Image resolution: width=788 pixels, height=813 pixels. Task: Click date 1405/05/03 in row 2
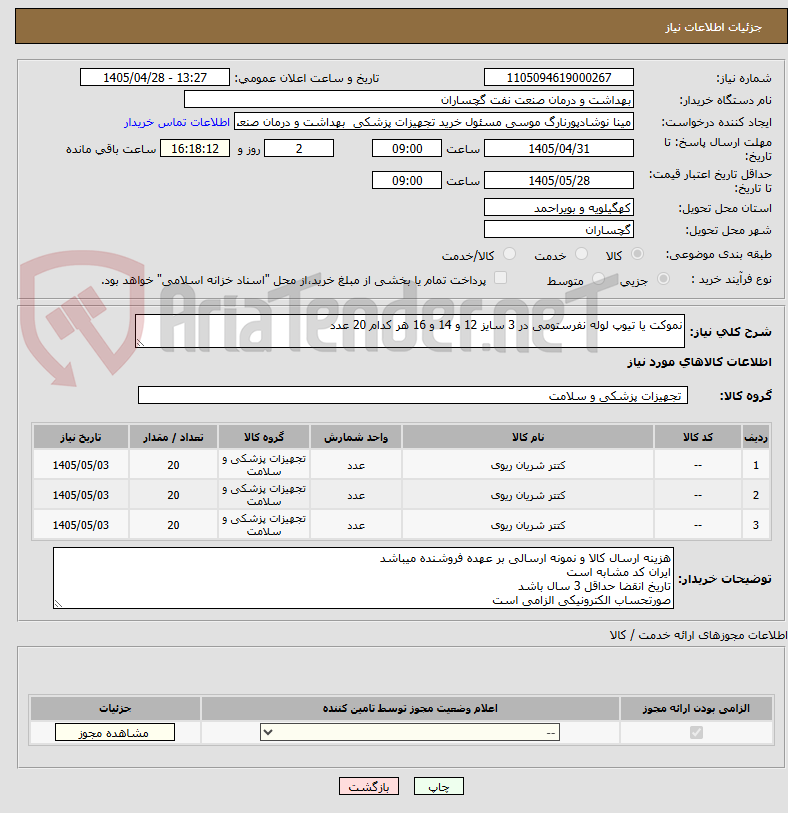pos(81,496)
